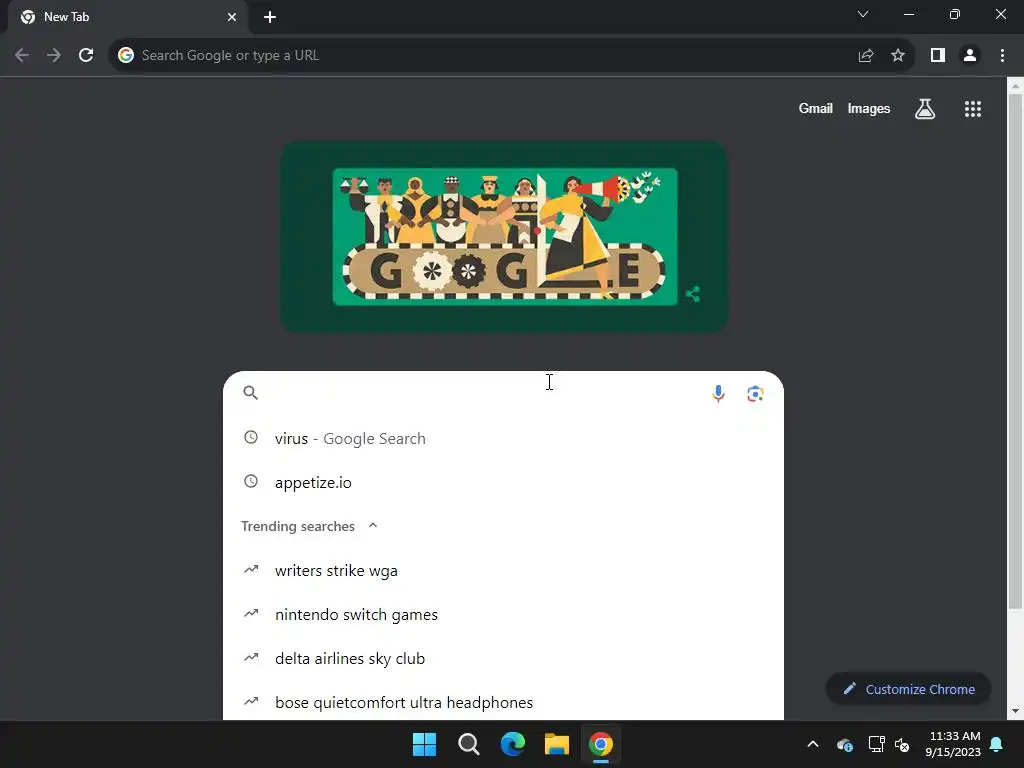
Task: Click the browser forward arrow
Action: click(x=54, y=56)
